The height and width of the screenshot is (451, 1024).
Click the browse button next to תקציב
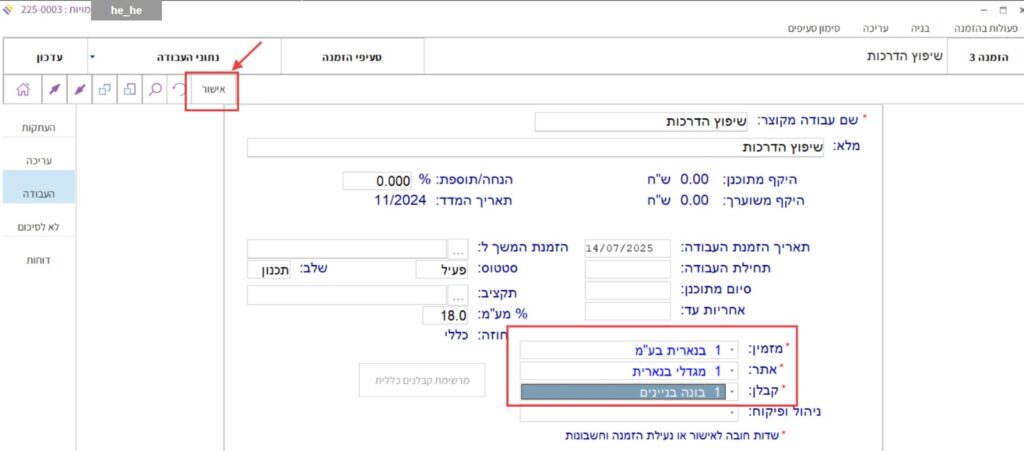tap(458, 295)
